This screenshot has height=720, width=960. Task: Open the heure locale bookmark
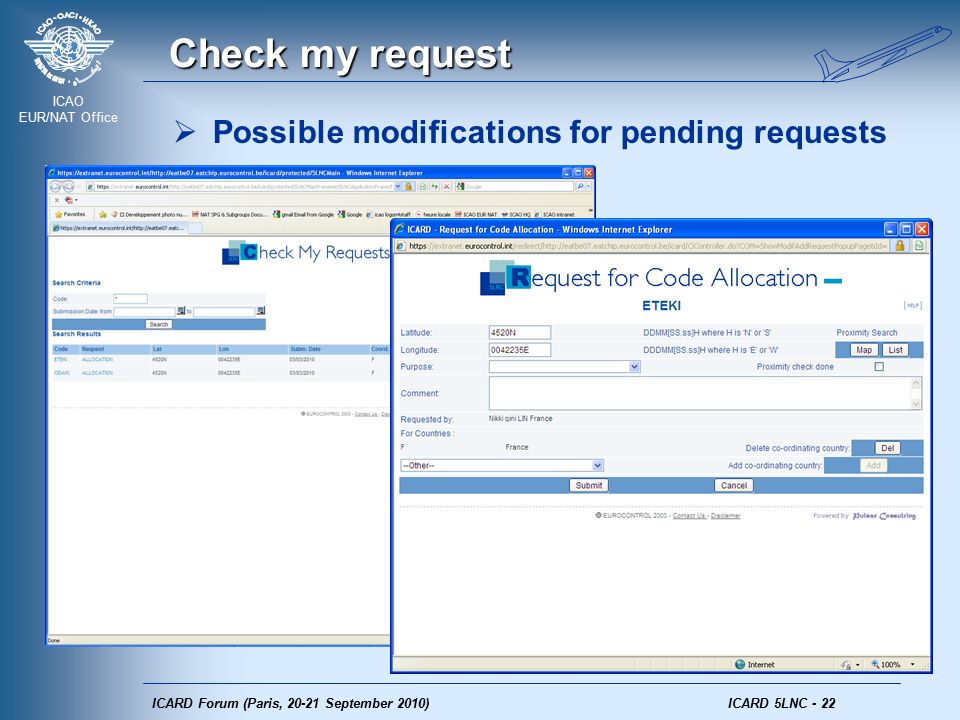(433, 214)
